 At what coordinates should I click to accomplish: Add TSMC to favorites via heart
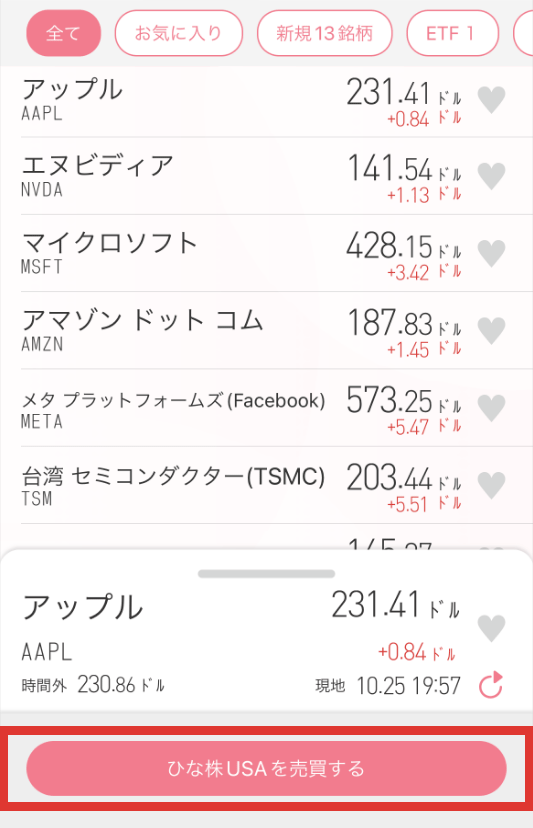491,485
